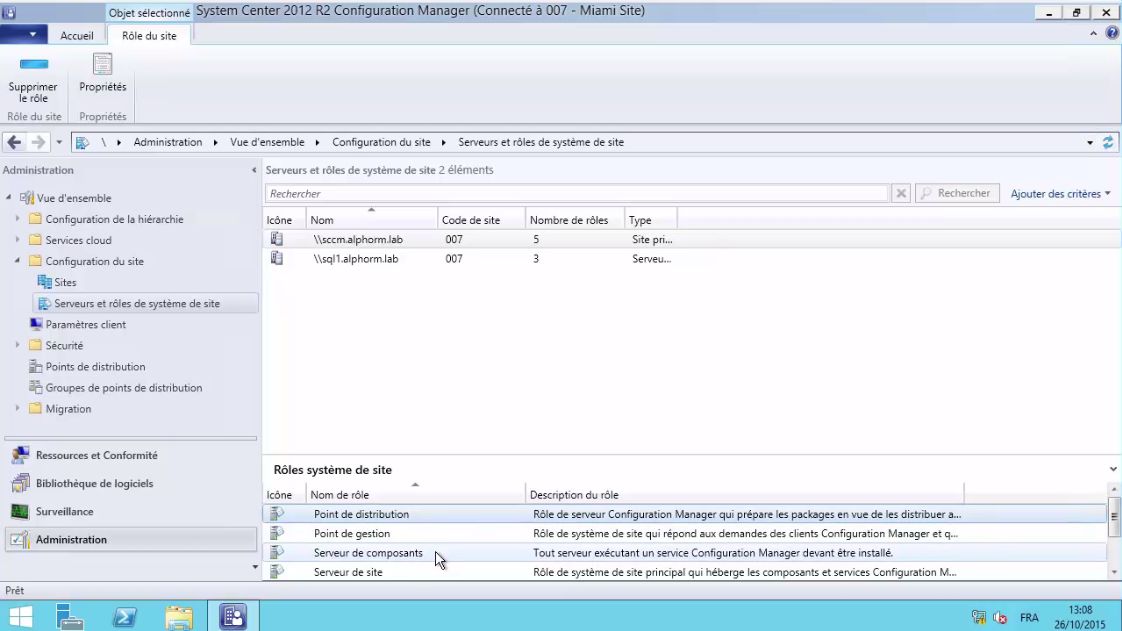This screenshot has height=631, width=1122.
Task: Open File Explorer from the taskbar
Action: (x=179, y=617)
